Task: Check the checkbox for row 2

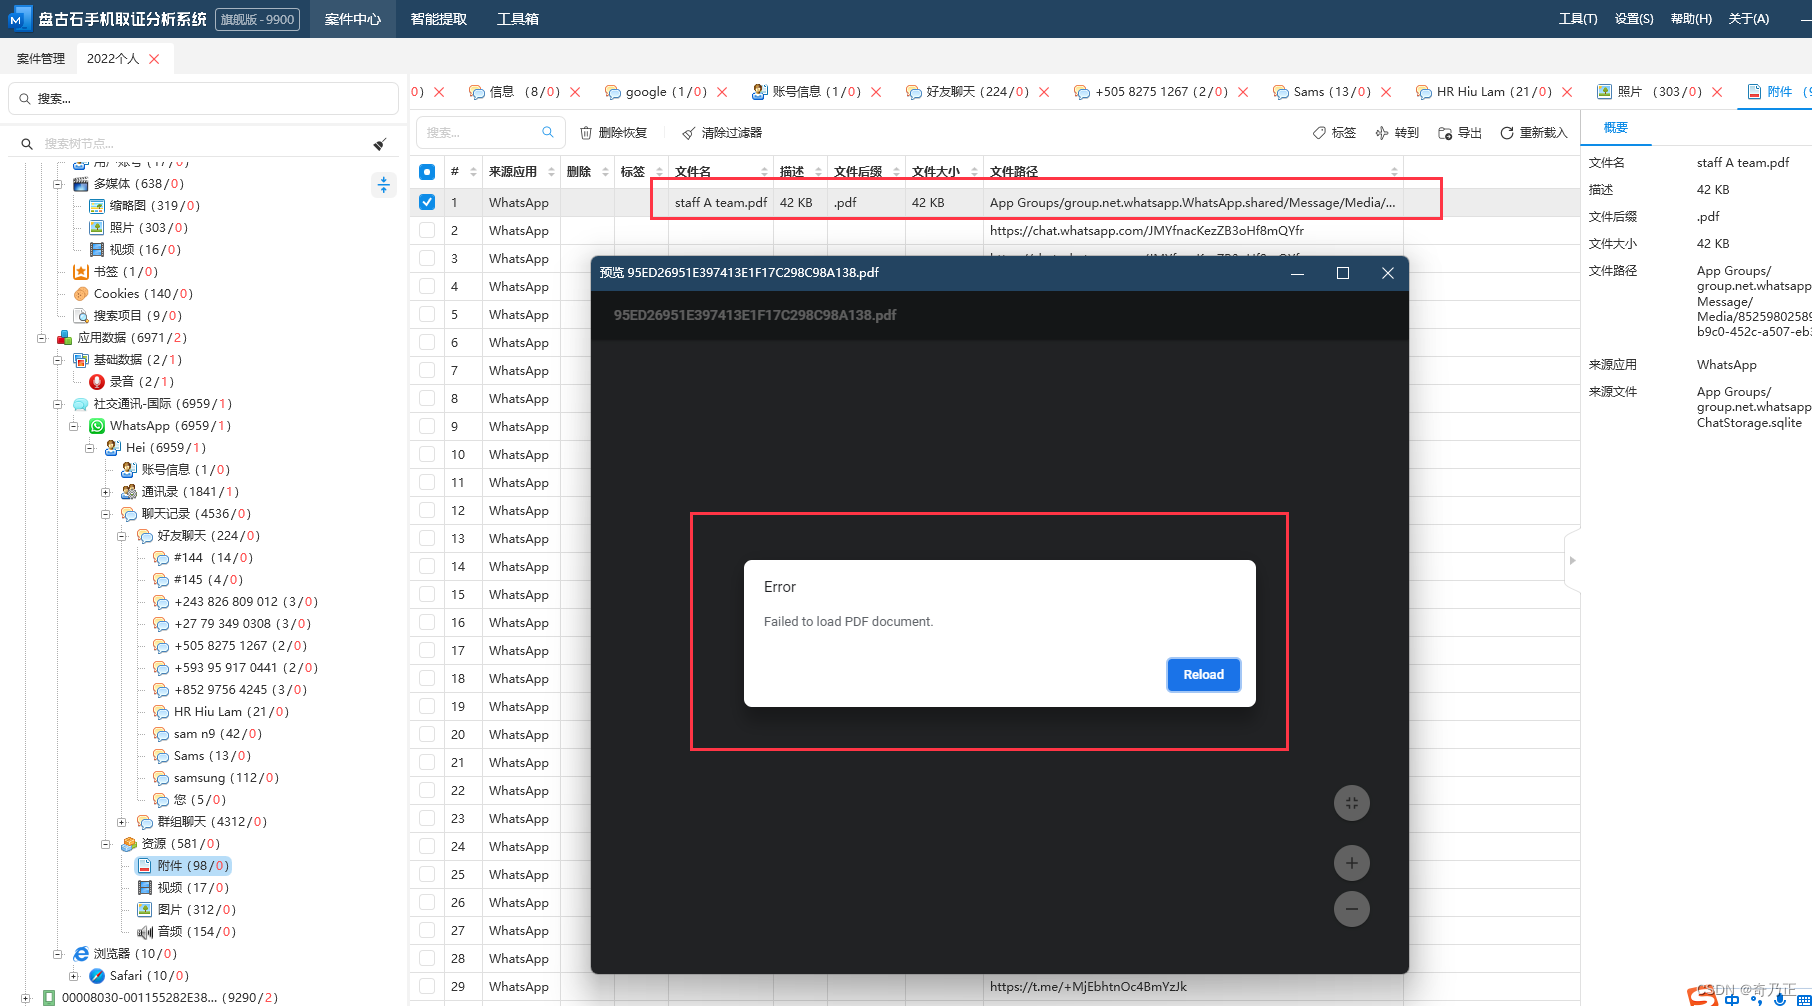Action: click(427, 230)
